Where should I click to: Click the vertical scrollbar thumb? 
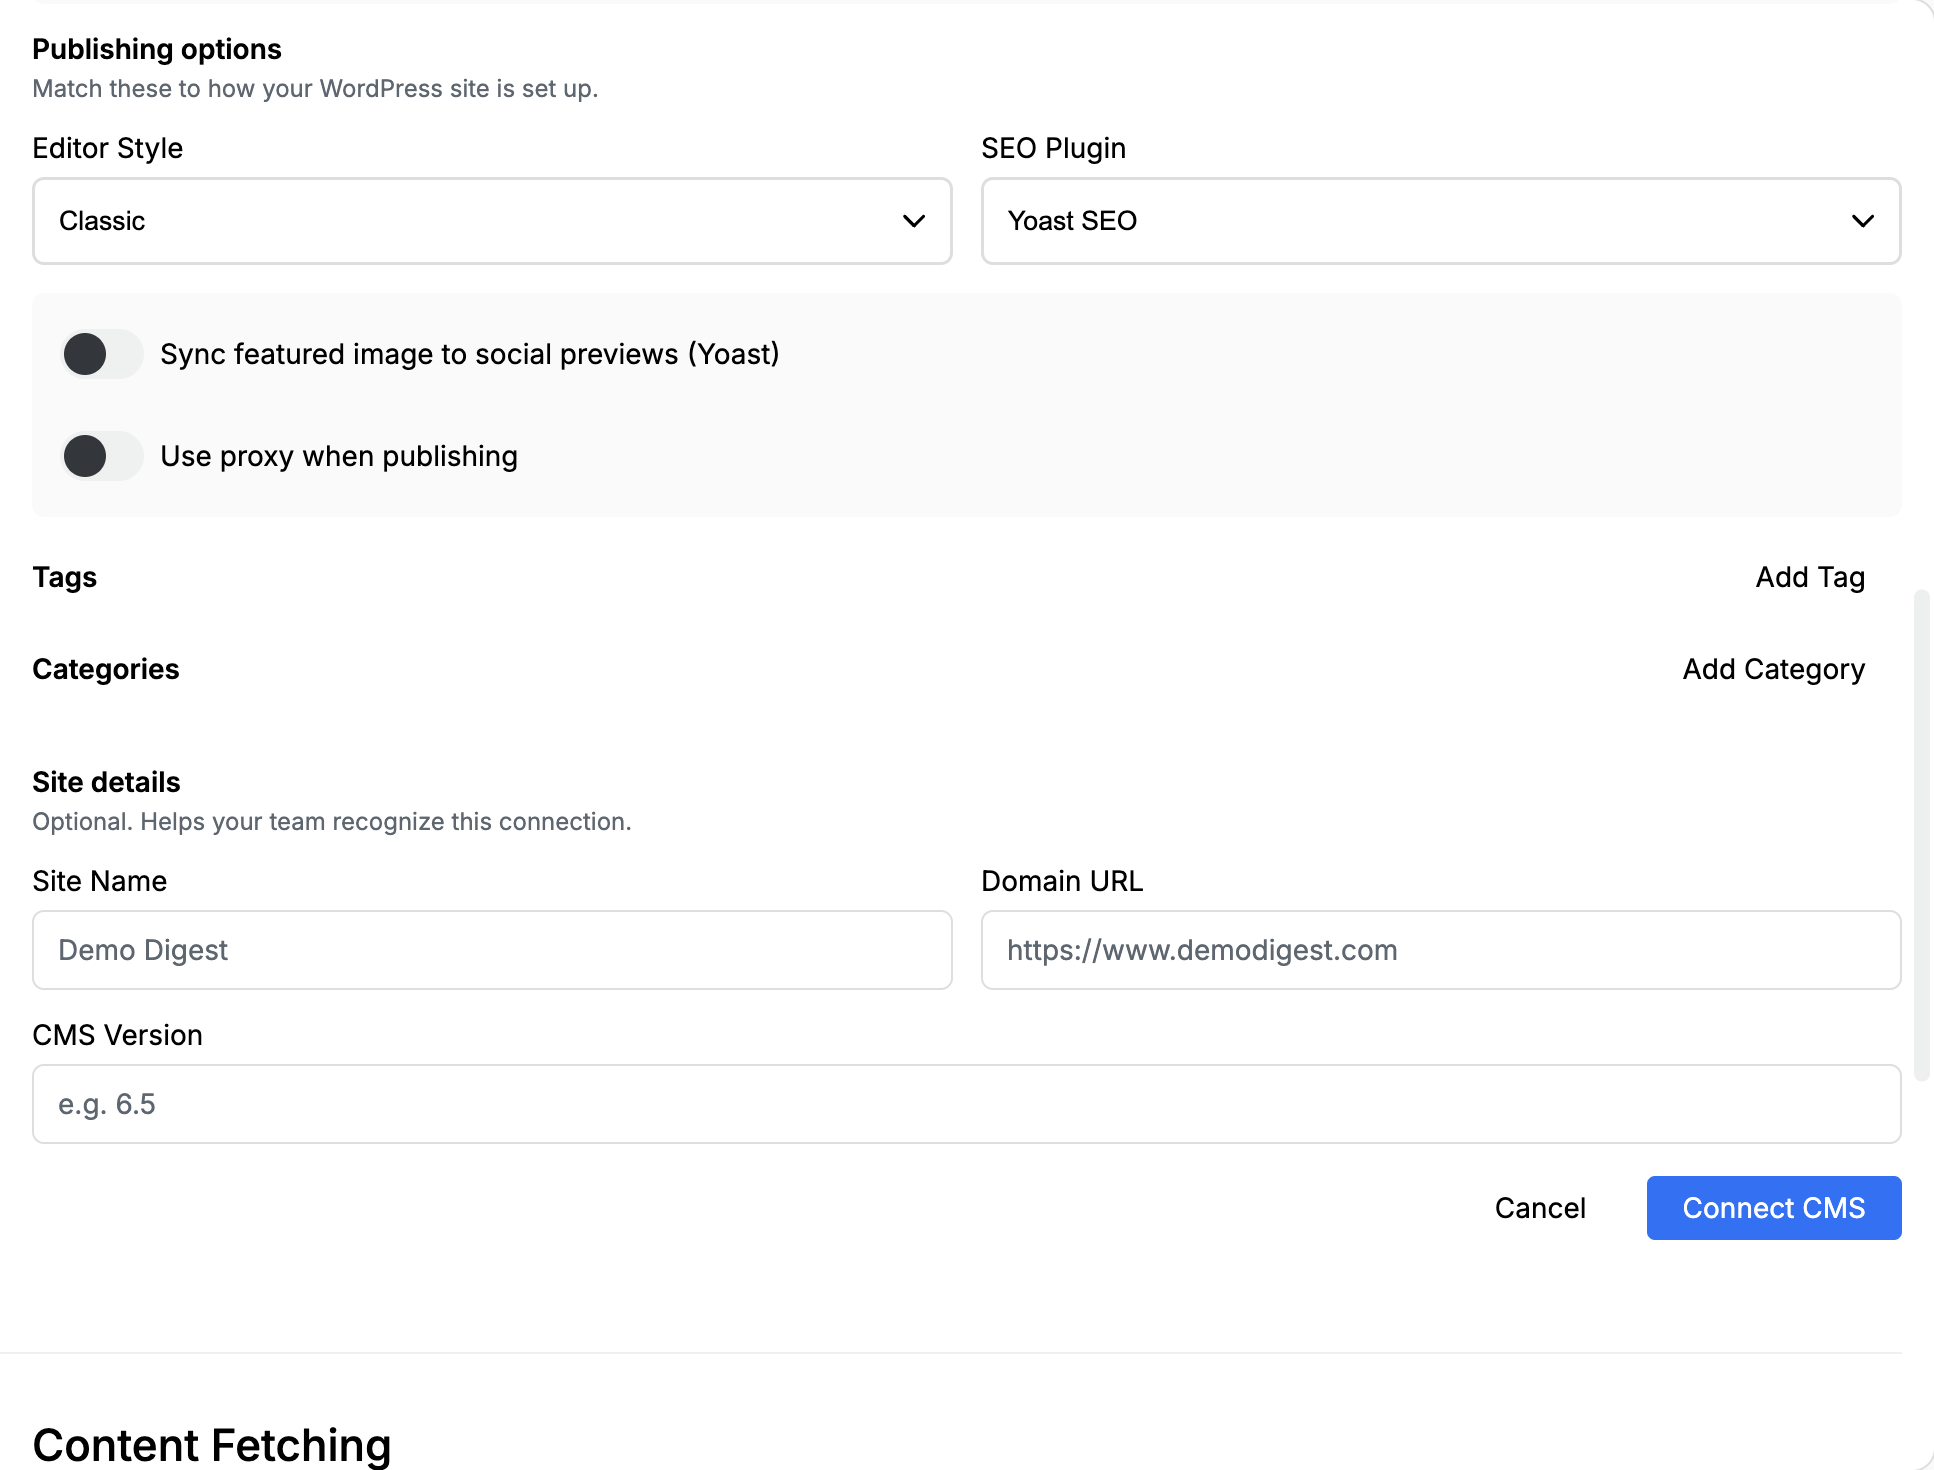[x=1921, y=835]
